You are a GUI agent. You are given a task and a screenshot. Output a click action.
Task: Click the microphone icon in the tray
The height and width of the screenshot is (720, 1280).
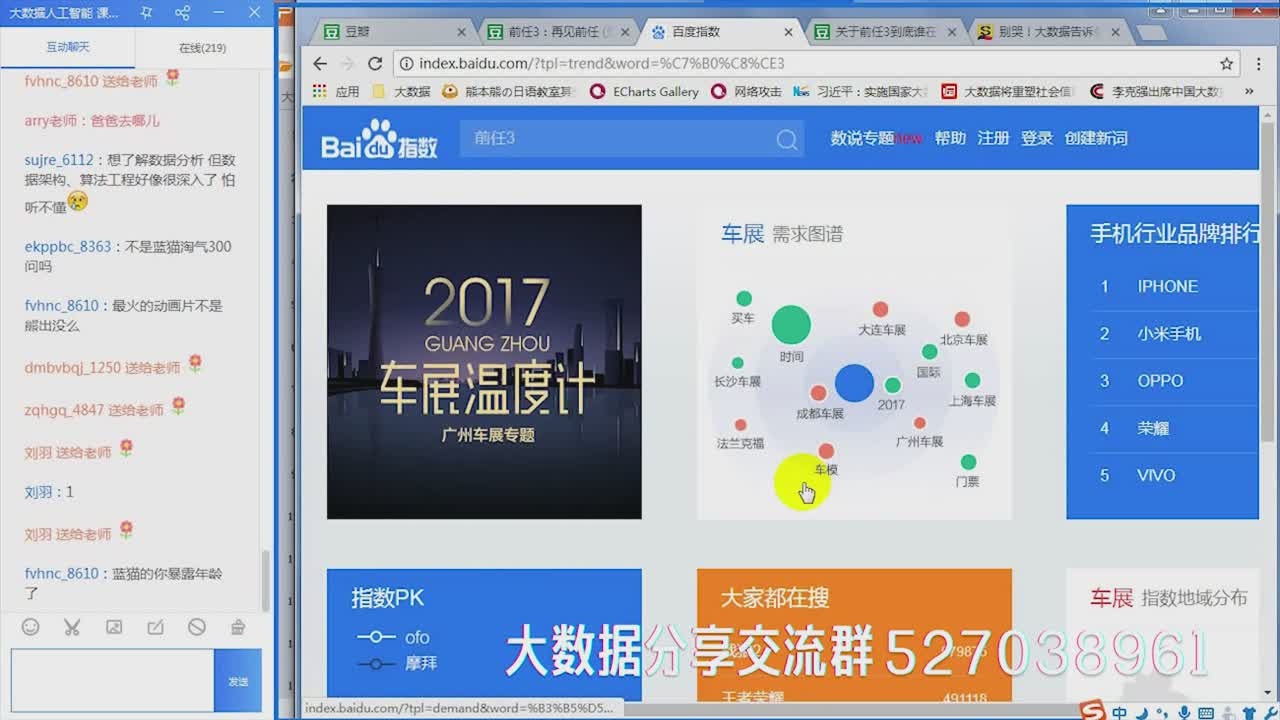[1185, 712]
